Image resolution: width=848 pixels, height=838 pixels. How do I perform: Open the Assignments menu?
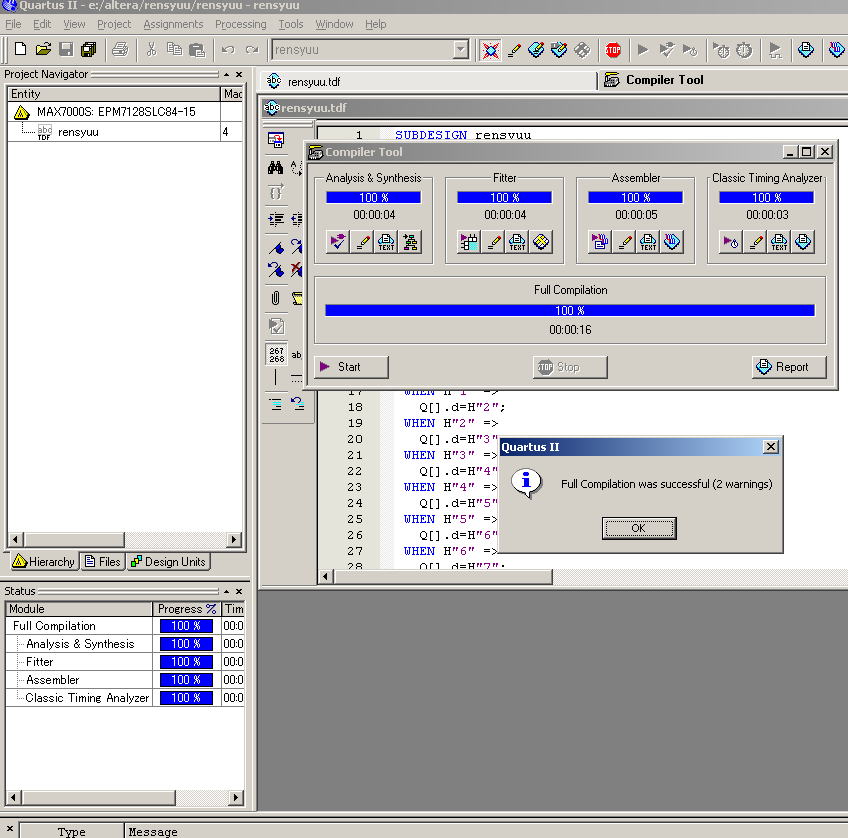tap(173, 24)
